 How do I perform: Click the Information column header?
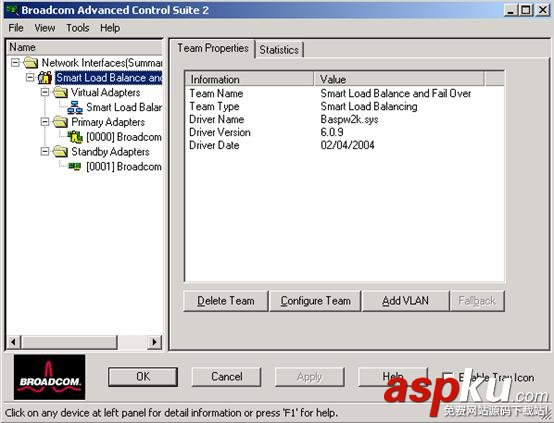[x=249, y=79]
